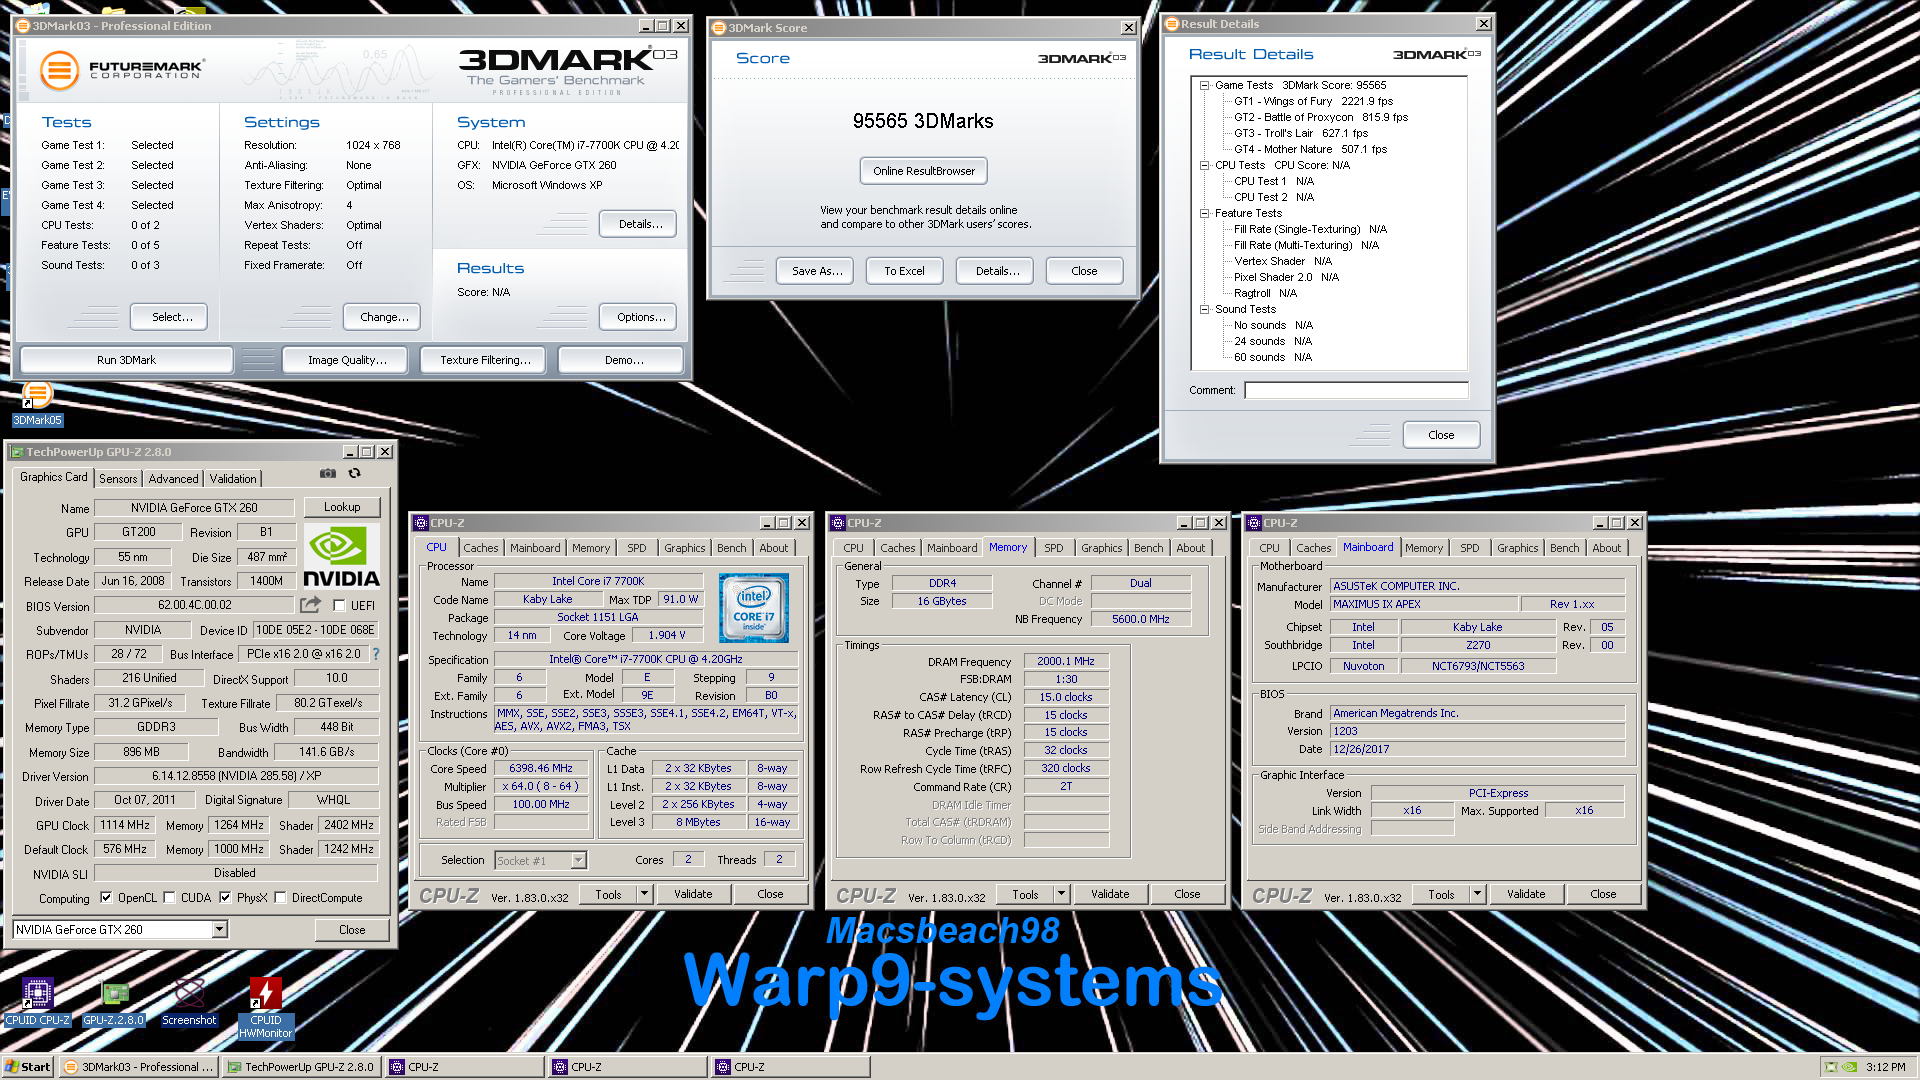Click the Online ResultBrowser button
Screen dimensions: 1920x1080
(x=923, y=171)
